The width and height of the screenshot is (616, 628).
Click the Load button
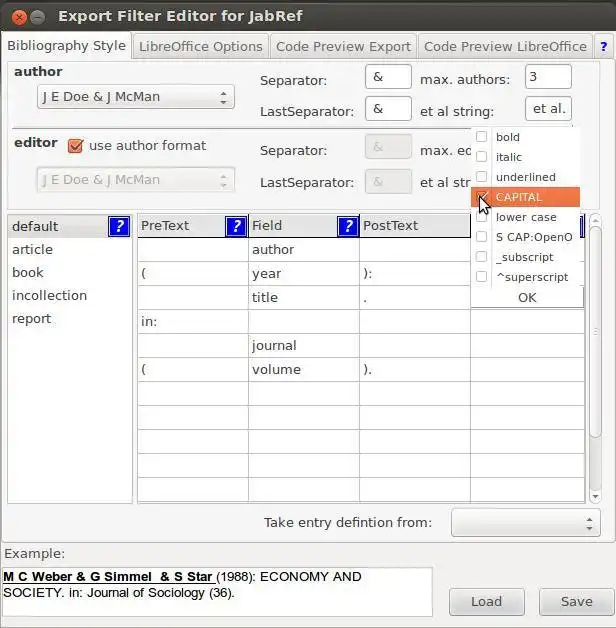(487, 602)
